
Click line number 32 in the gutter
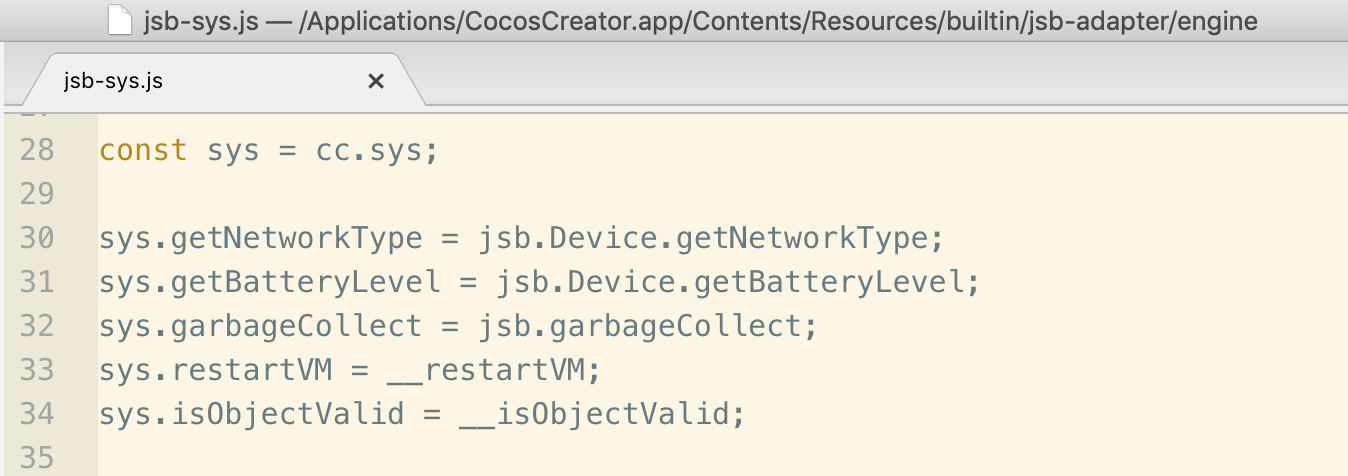[x=37, y=326]
